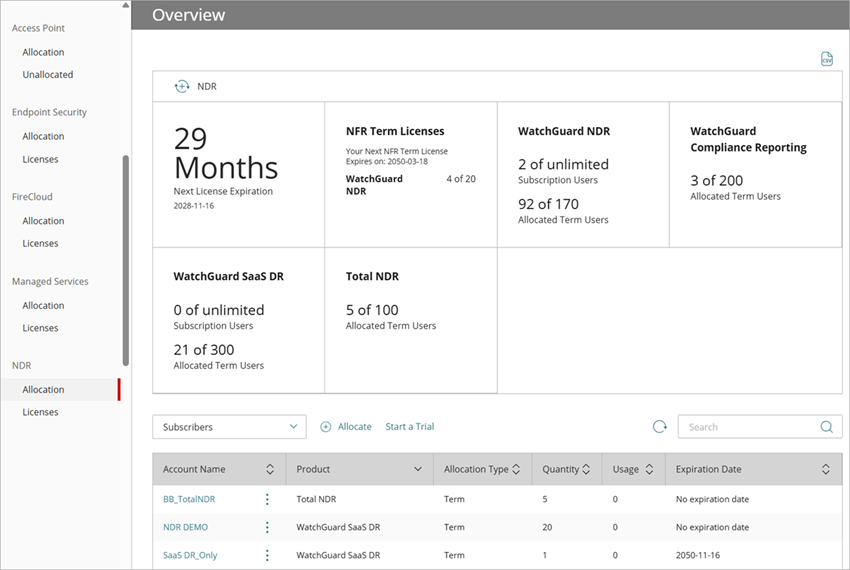Viewport: 850px width, 570px height.
Task: Click the '29 Months' expiration value
Action: point(226,153)
